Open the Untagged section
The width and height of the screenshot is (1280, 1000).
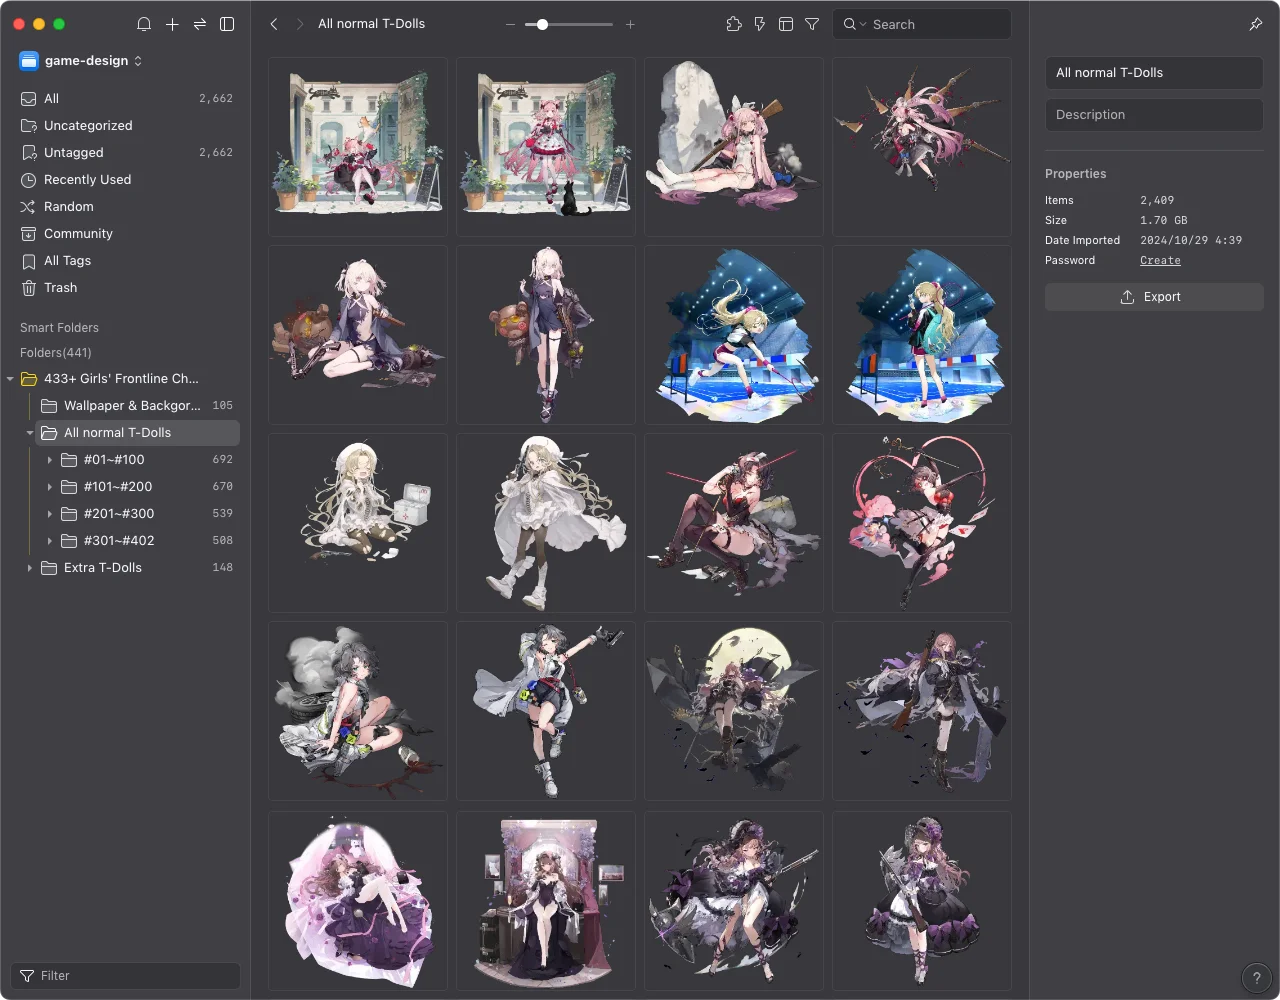pyautogui.click(x=126, y=152)
